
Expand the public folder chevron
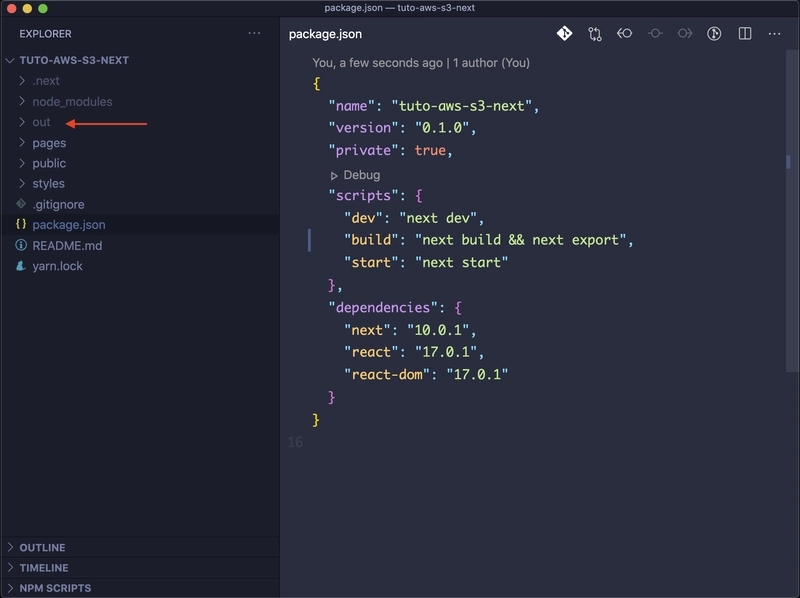click(22, 163)
